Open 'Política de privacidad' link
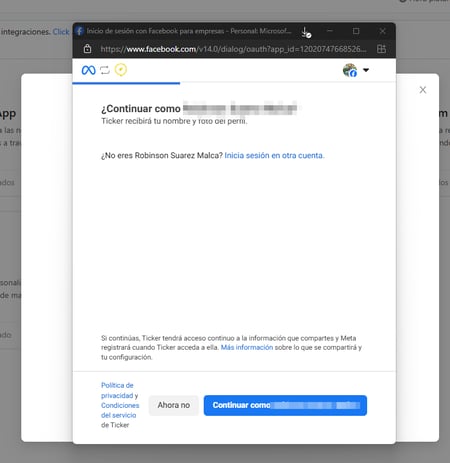This screenshot has width=450, height=463. (x=117, y=390)
